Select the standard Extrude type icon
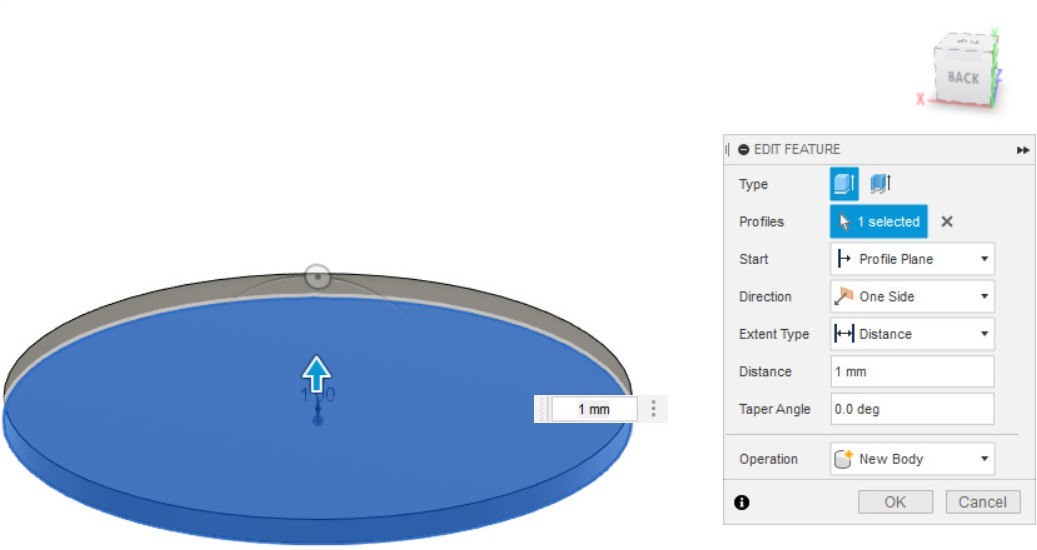1037x550 pixels. pyautogui.click(x=844, y=184)
